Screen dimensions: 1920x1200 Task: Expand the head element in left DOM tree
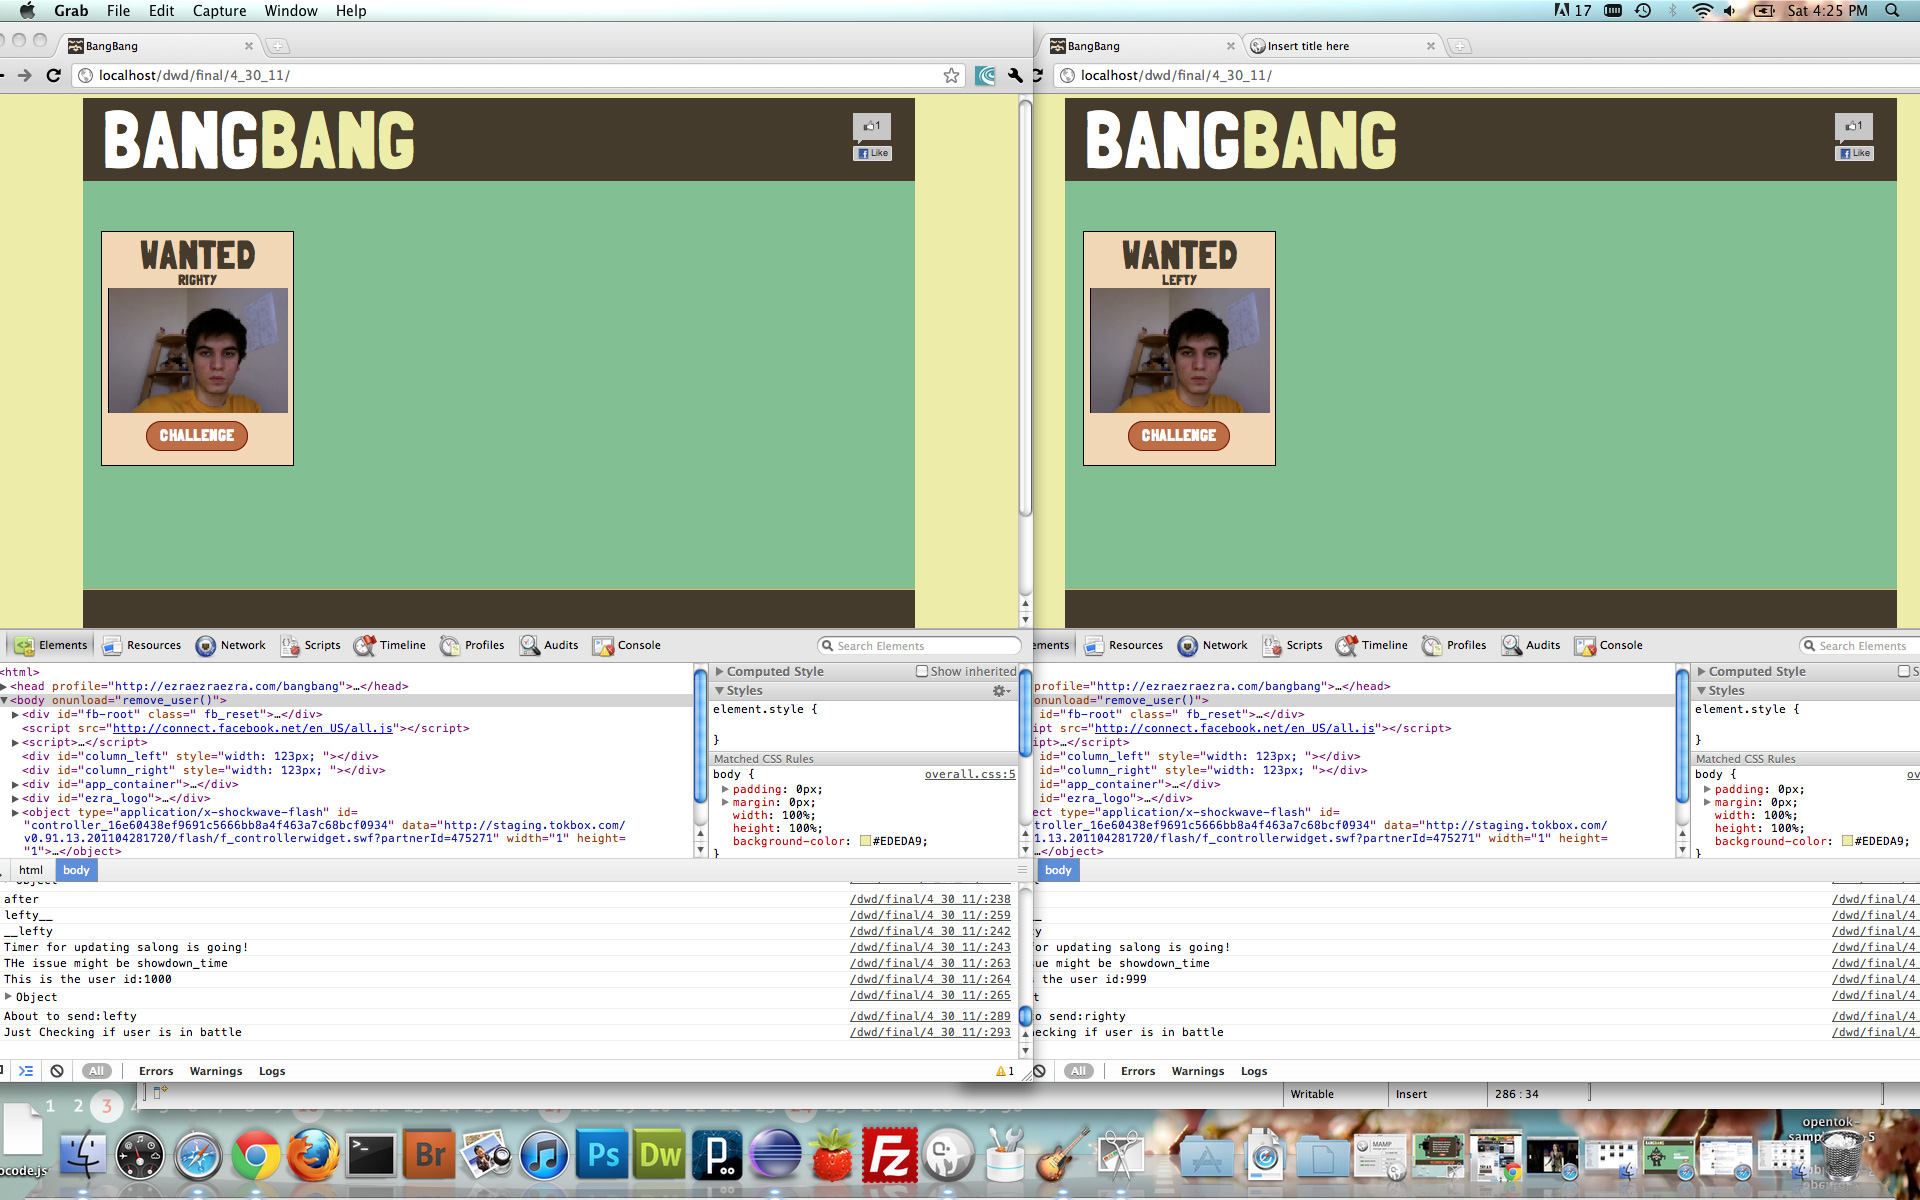tap(5, 686)
